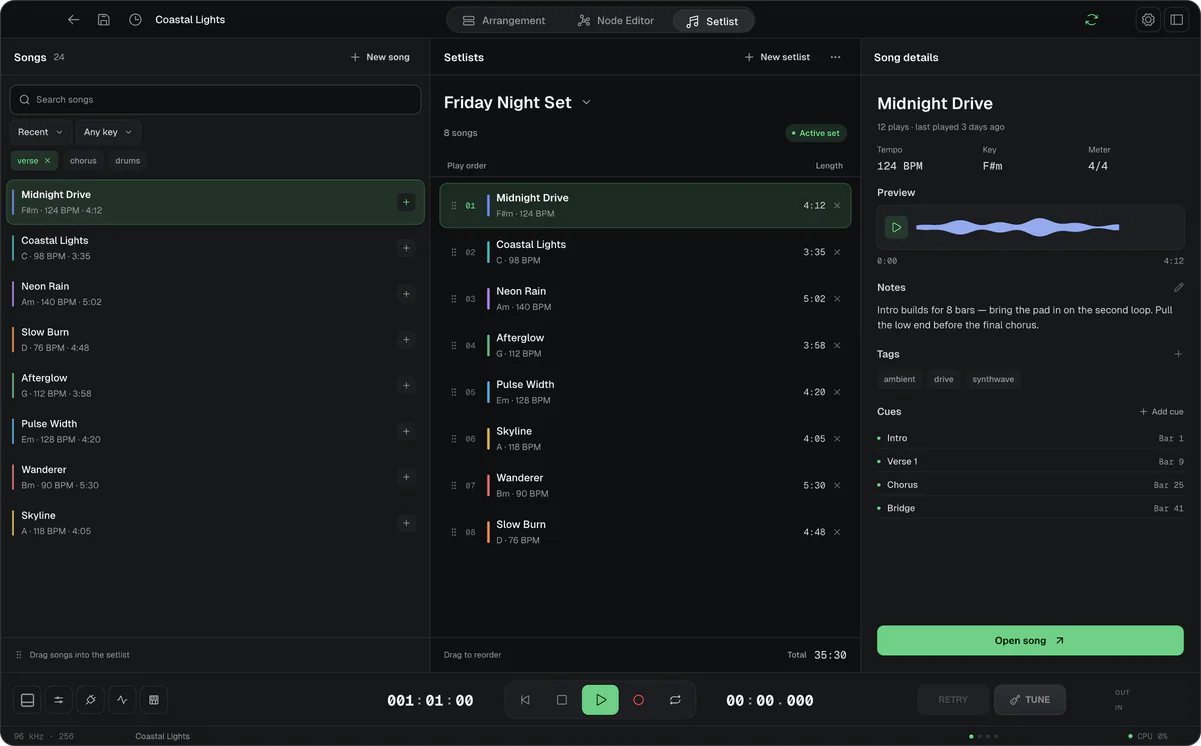Click the green sync icon

[x=1091, y=20]
